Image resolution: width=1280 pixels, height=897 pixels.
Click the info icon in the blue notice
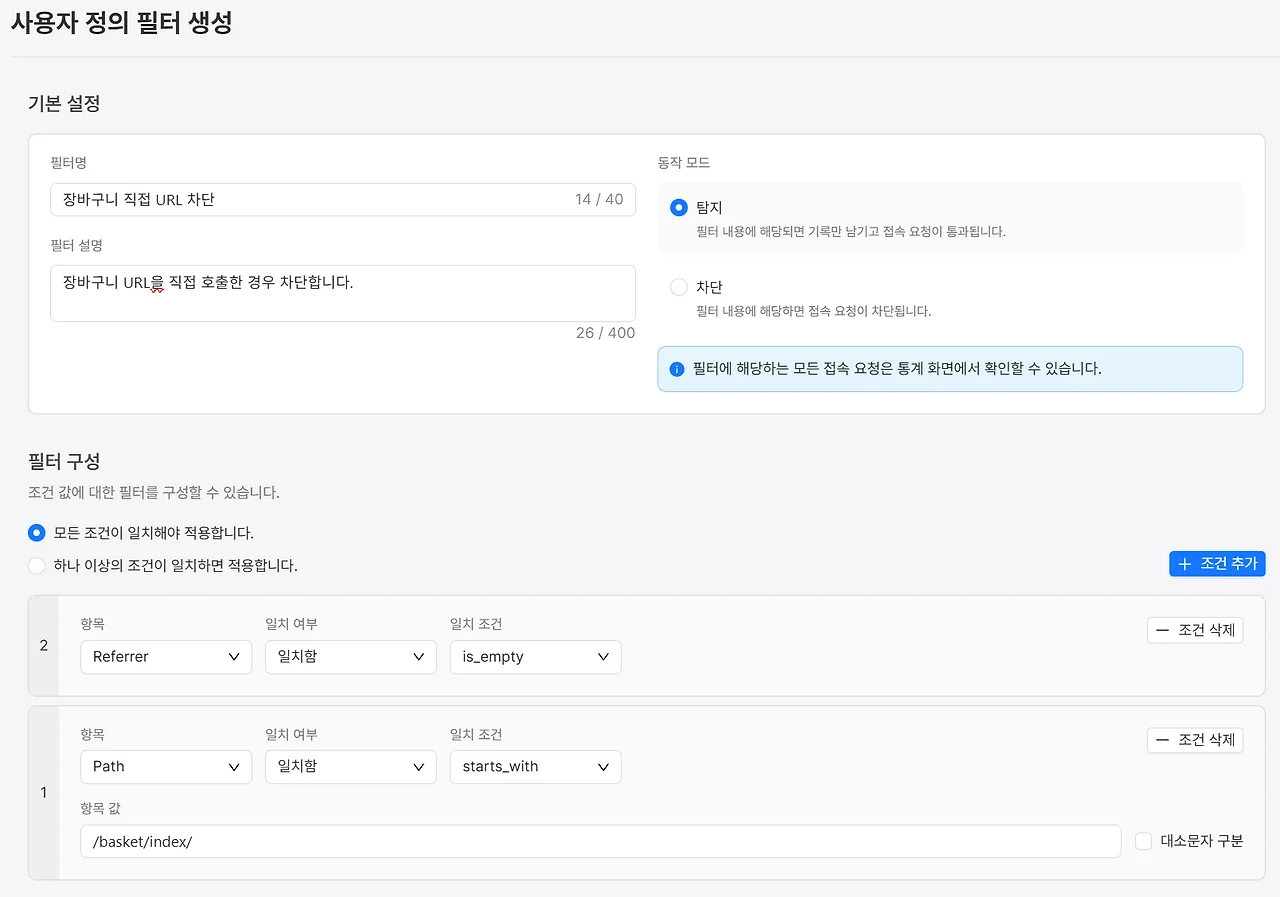click(x=675, y=369)
